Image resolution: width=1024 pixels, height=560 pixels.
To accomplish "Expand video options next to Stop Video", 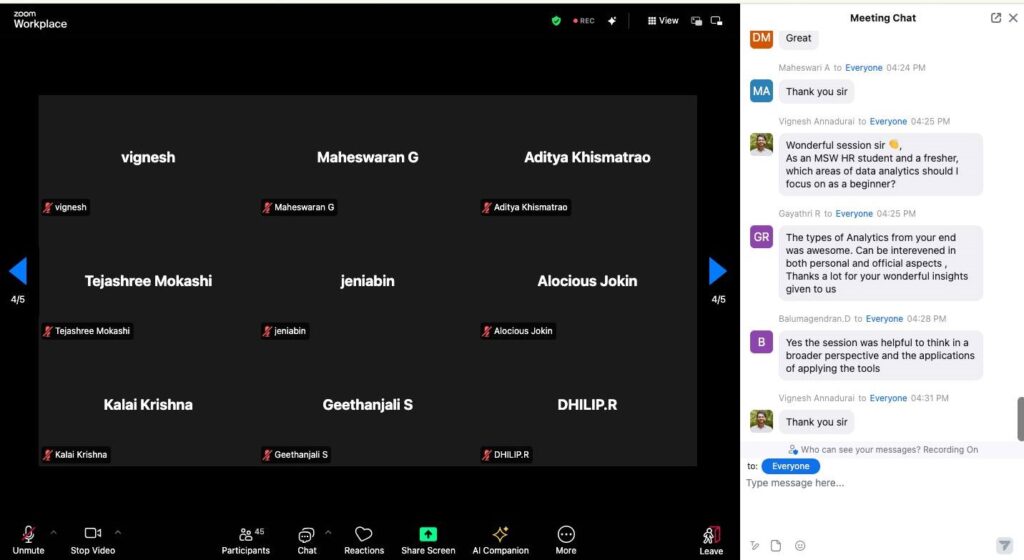I will coord(118,532).
